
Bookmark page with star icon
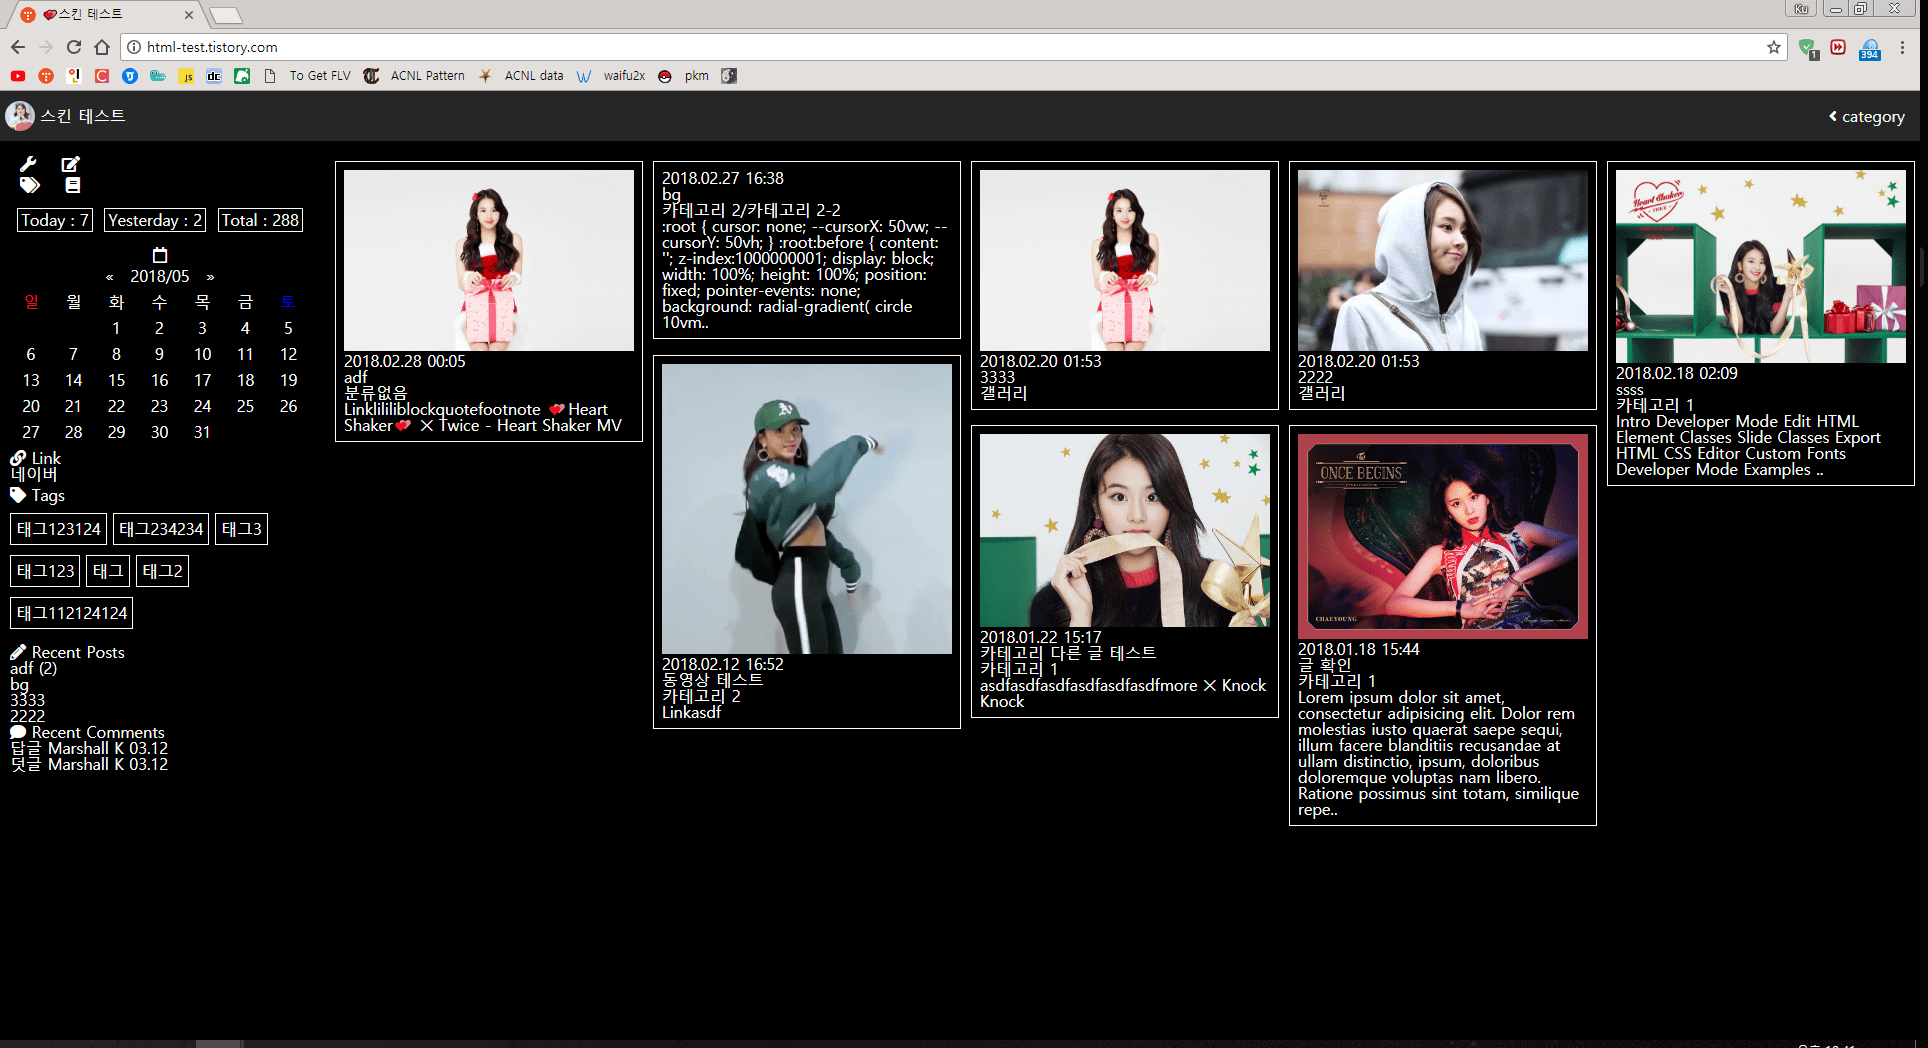click(x=1773, y=47)
